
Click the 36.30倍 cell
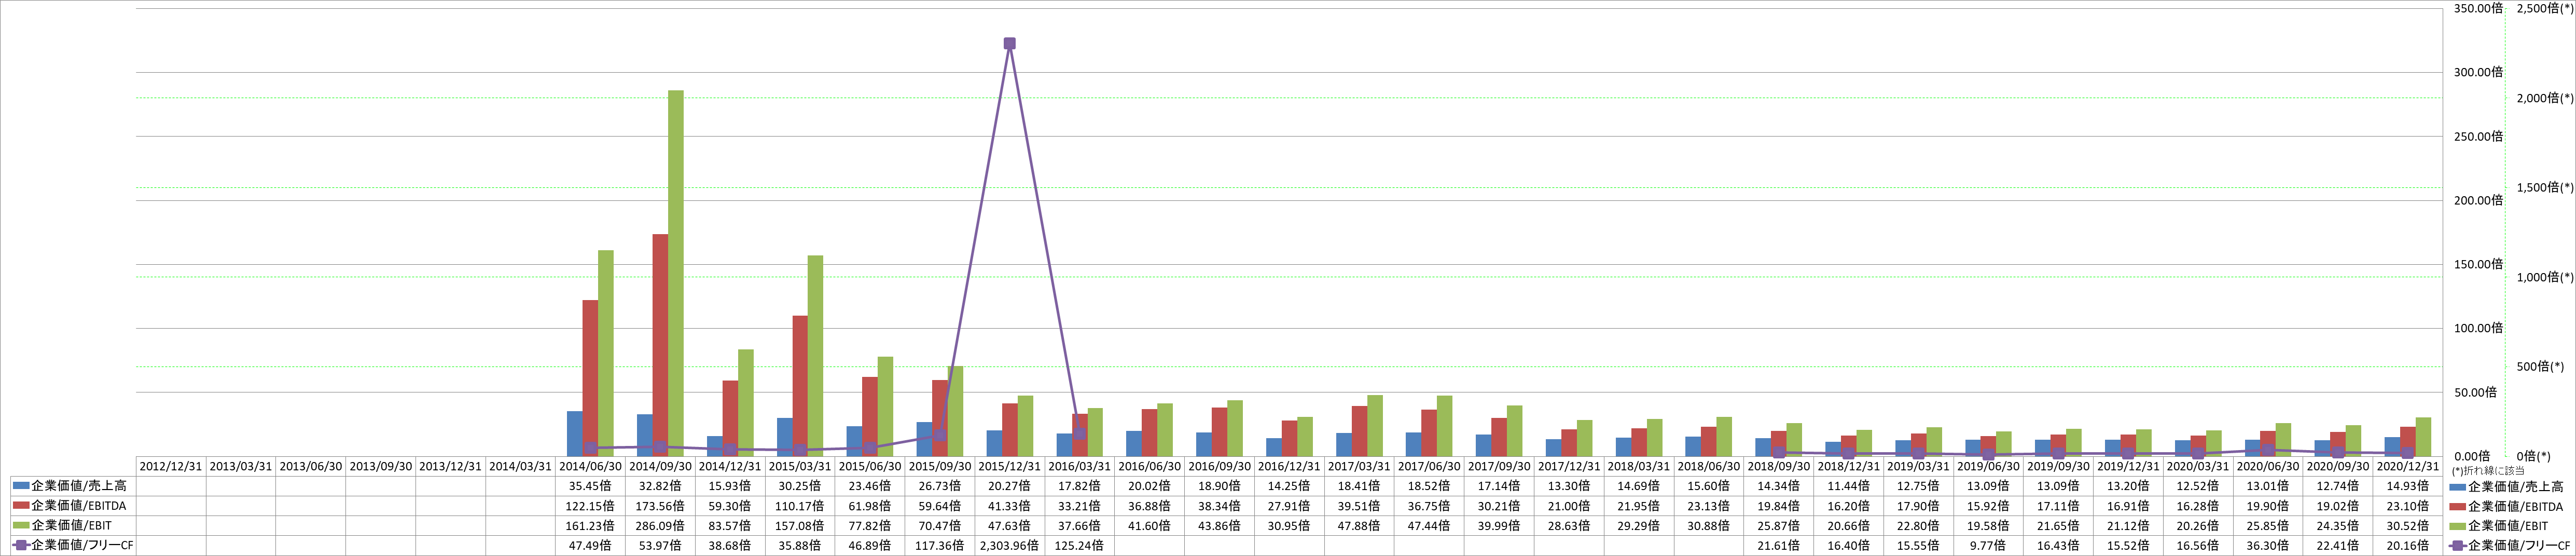[2267, 546]
